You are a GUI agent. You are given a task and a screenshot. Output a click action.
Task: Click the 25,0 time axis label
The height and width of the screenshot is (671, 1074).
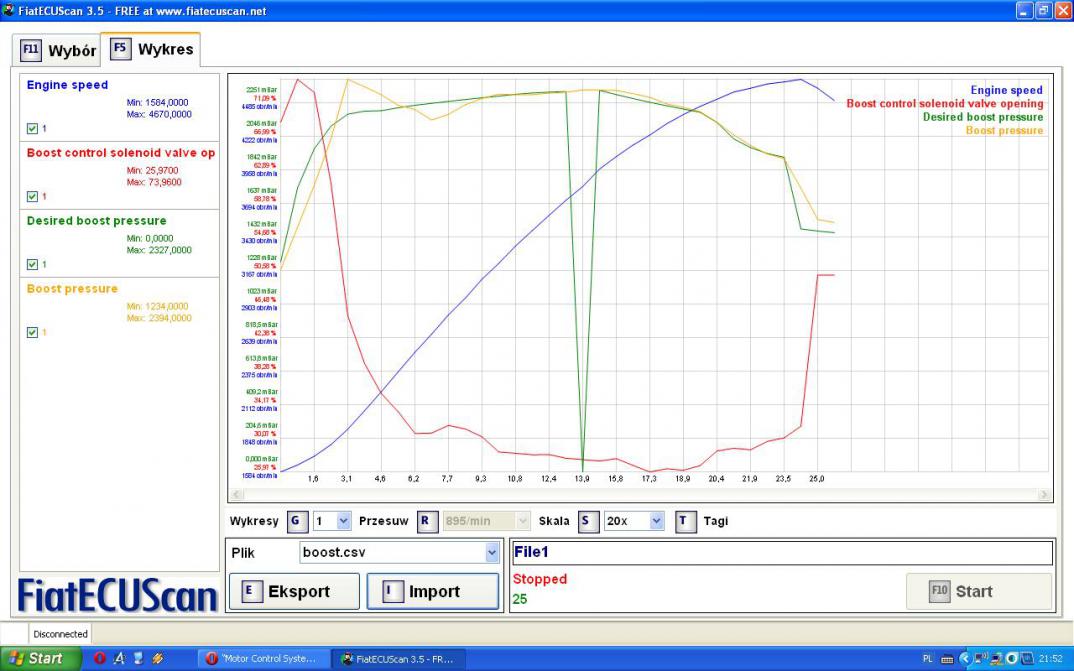(816, 479)
